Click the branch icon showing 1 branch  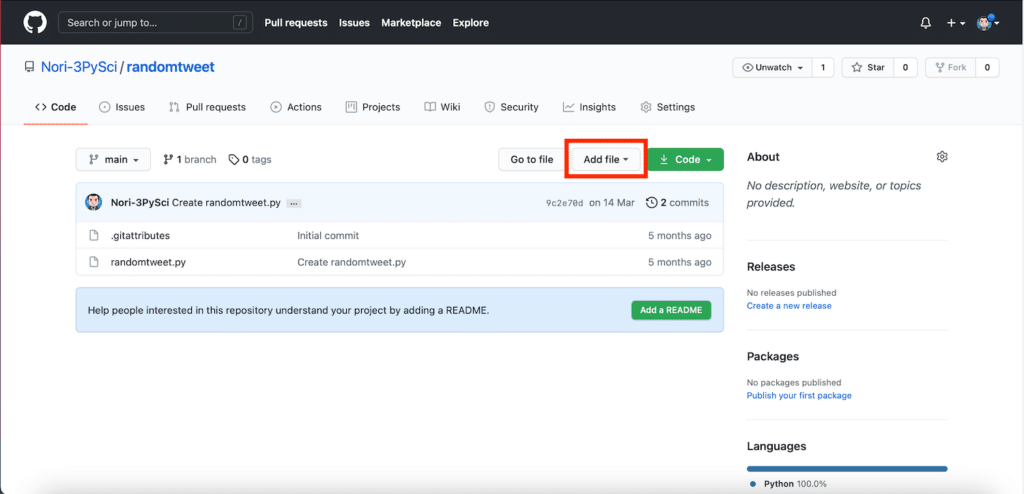tap(169, 160)
